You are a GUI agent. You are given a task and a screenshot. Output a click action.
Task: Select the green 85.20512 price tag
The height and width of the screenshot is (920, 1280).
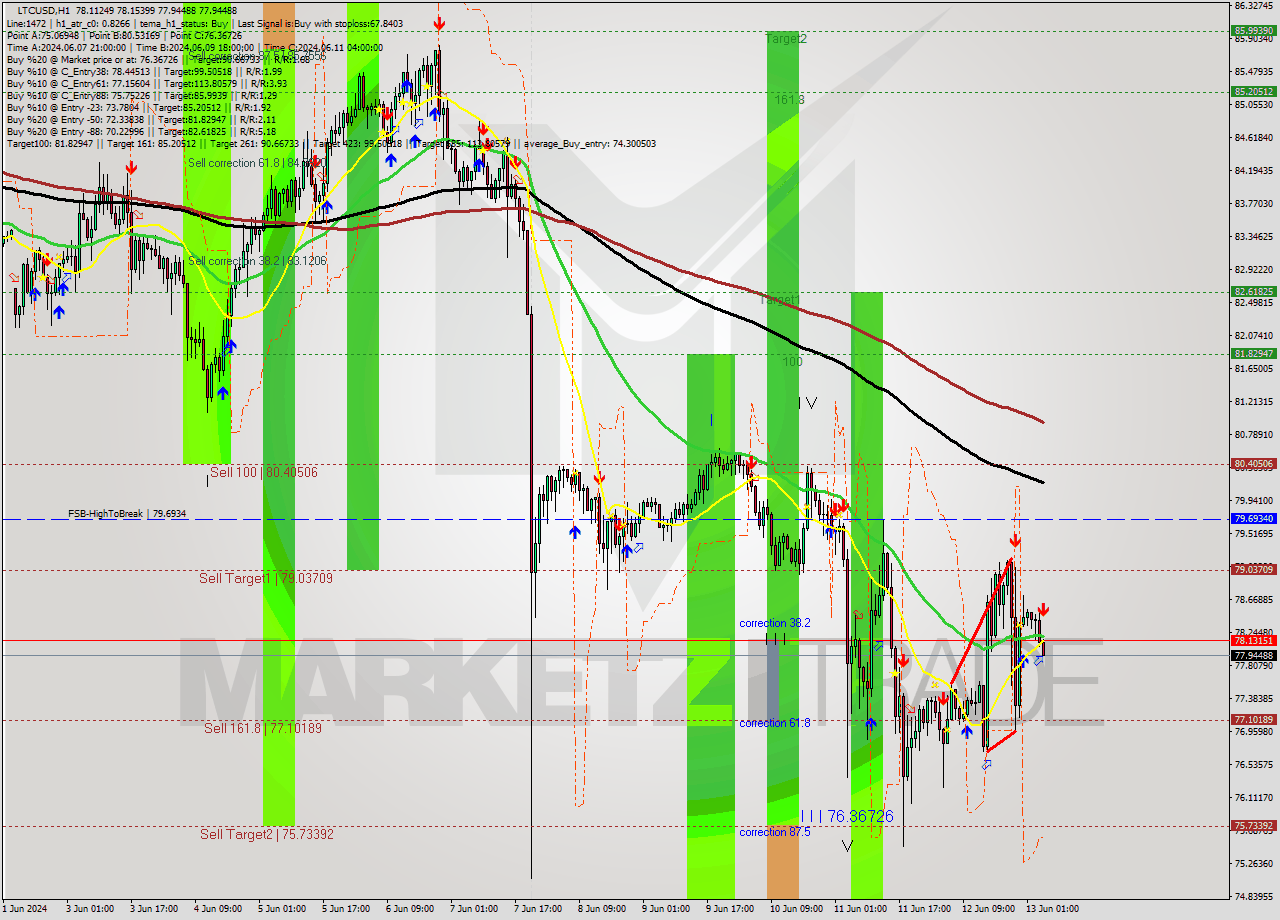1253,92
